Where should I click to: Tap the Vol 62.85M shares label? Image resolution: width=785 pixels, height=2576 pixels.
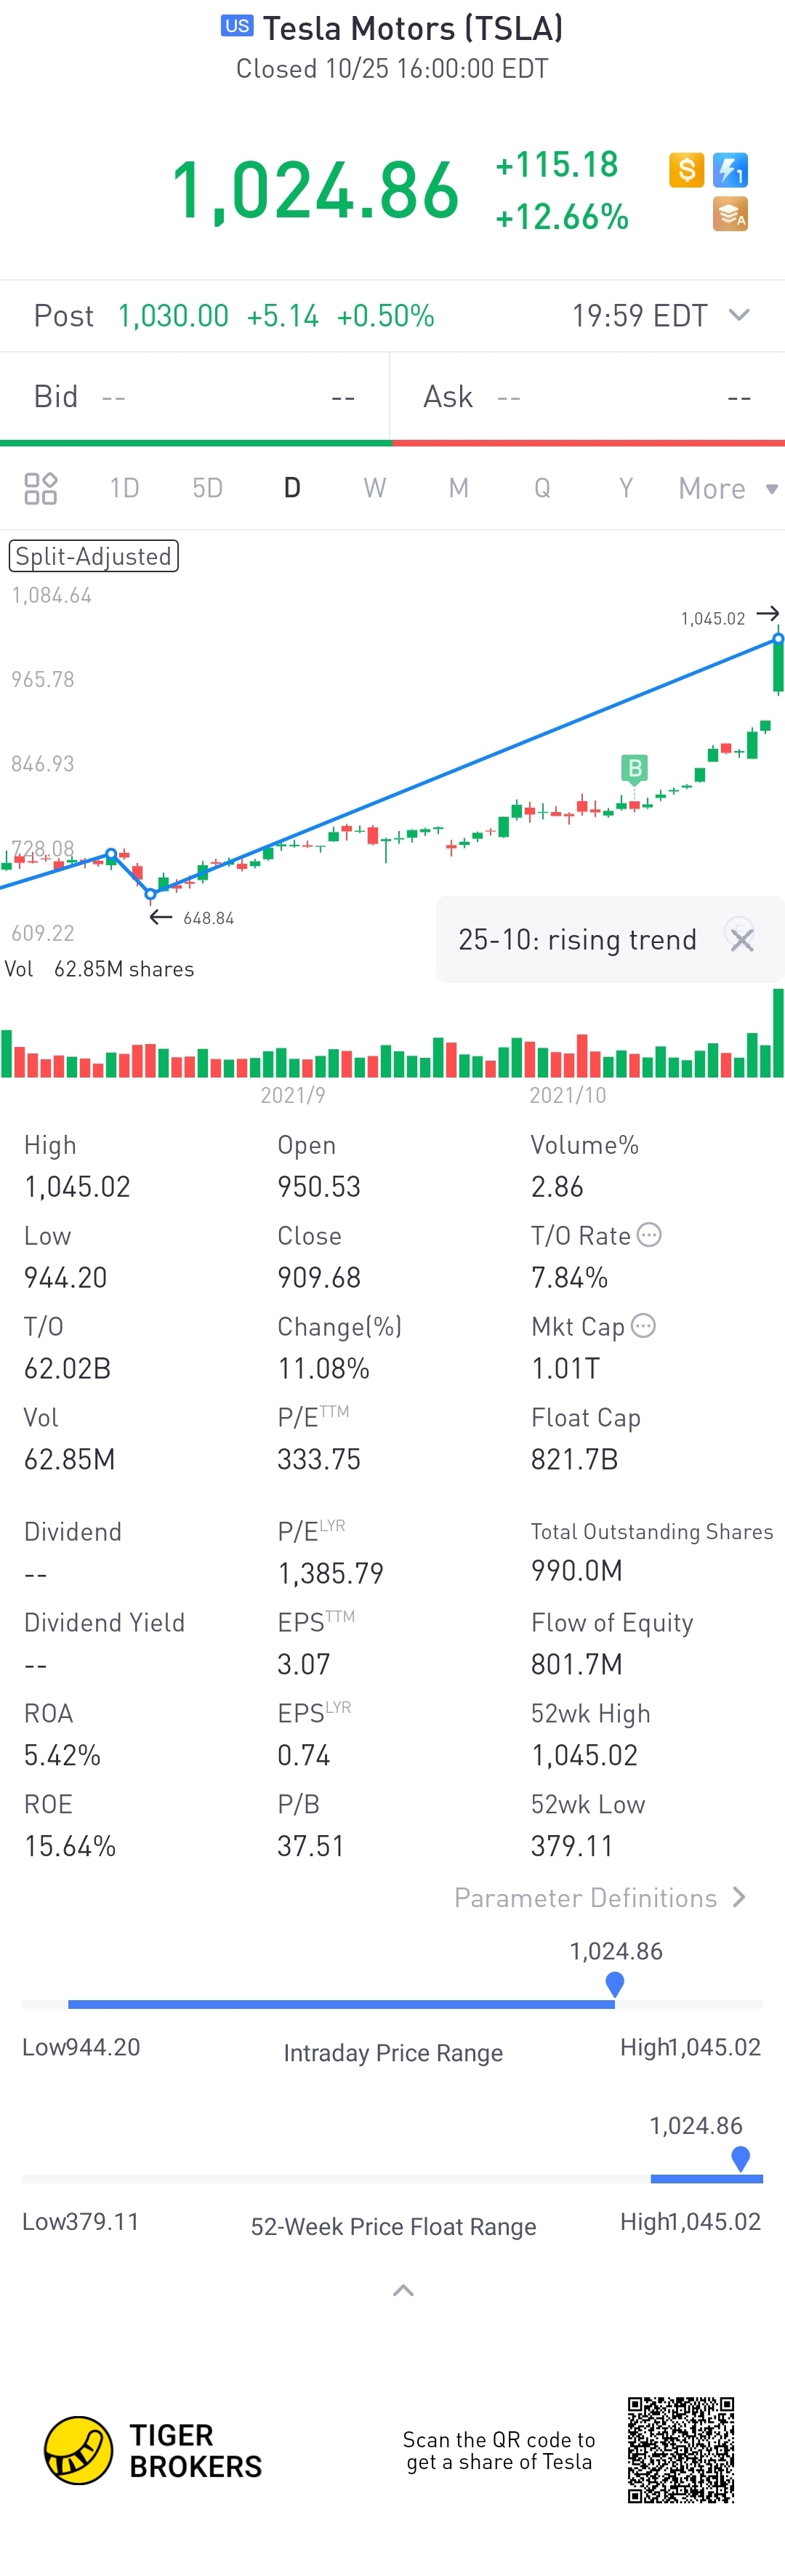(x=100, y=969)
